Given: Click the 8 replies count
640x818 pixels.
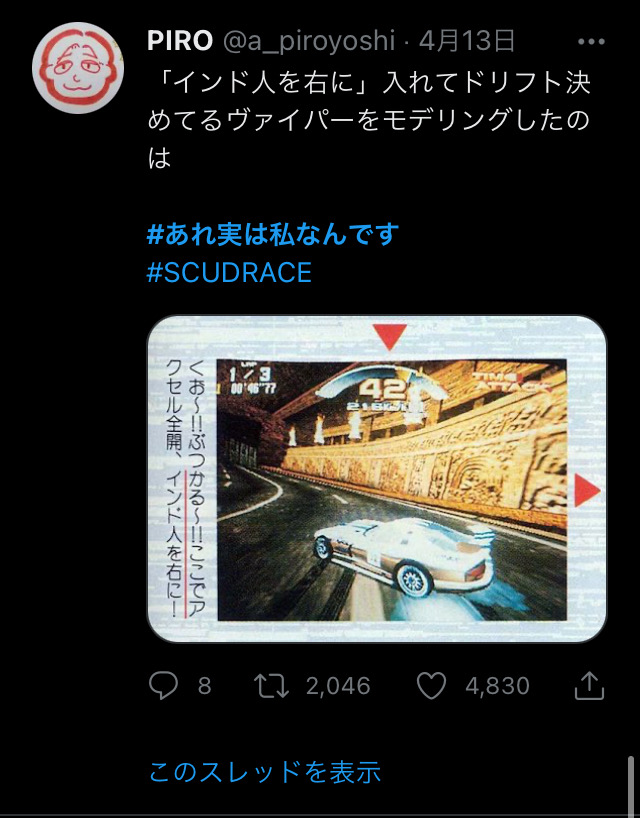Looking at the screenshot, I should [x=204, y=685].
